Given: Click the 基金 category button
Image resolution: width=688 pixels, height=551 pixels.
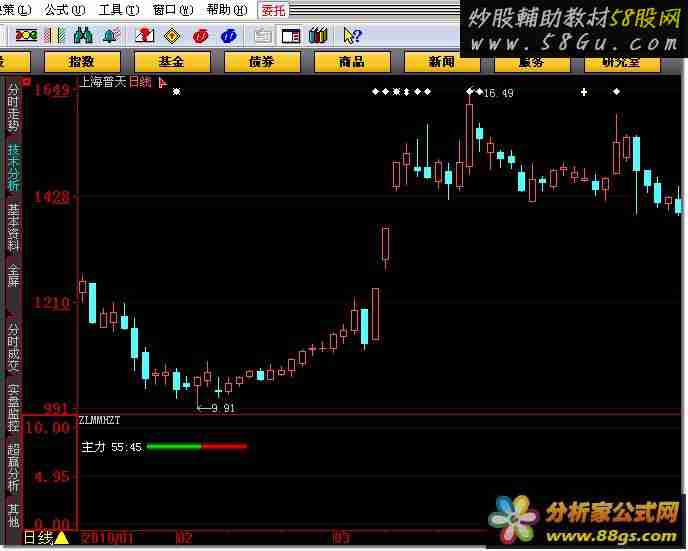Looking at the screenshot, I should pos(172,61).
